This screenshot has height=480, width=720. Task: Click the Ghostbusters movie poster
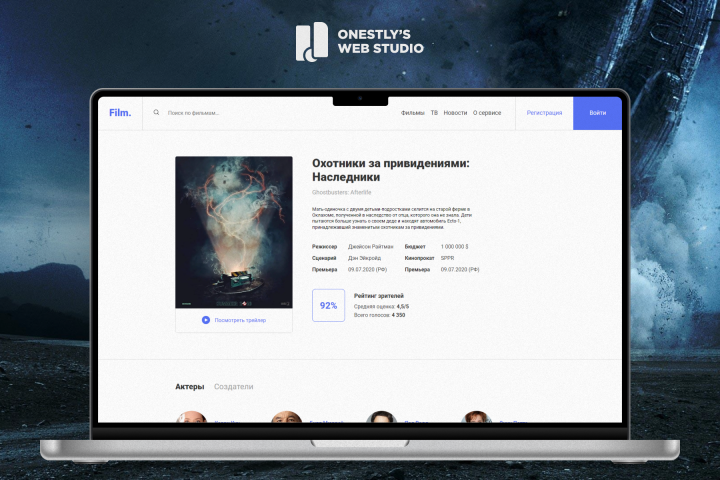click(234, 232)
